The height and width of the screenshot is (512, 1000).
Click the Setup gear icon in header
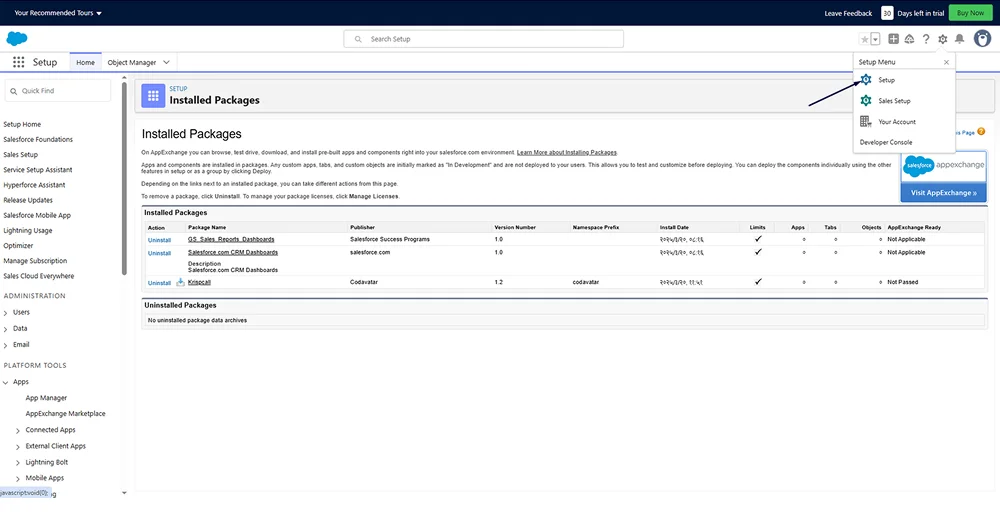tap(943, 39)
